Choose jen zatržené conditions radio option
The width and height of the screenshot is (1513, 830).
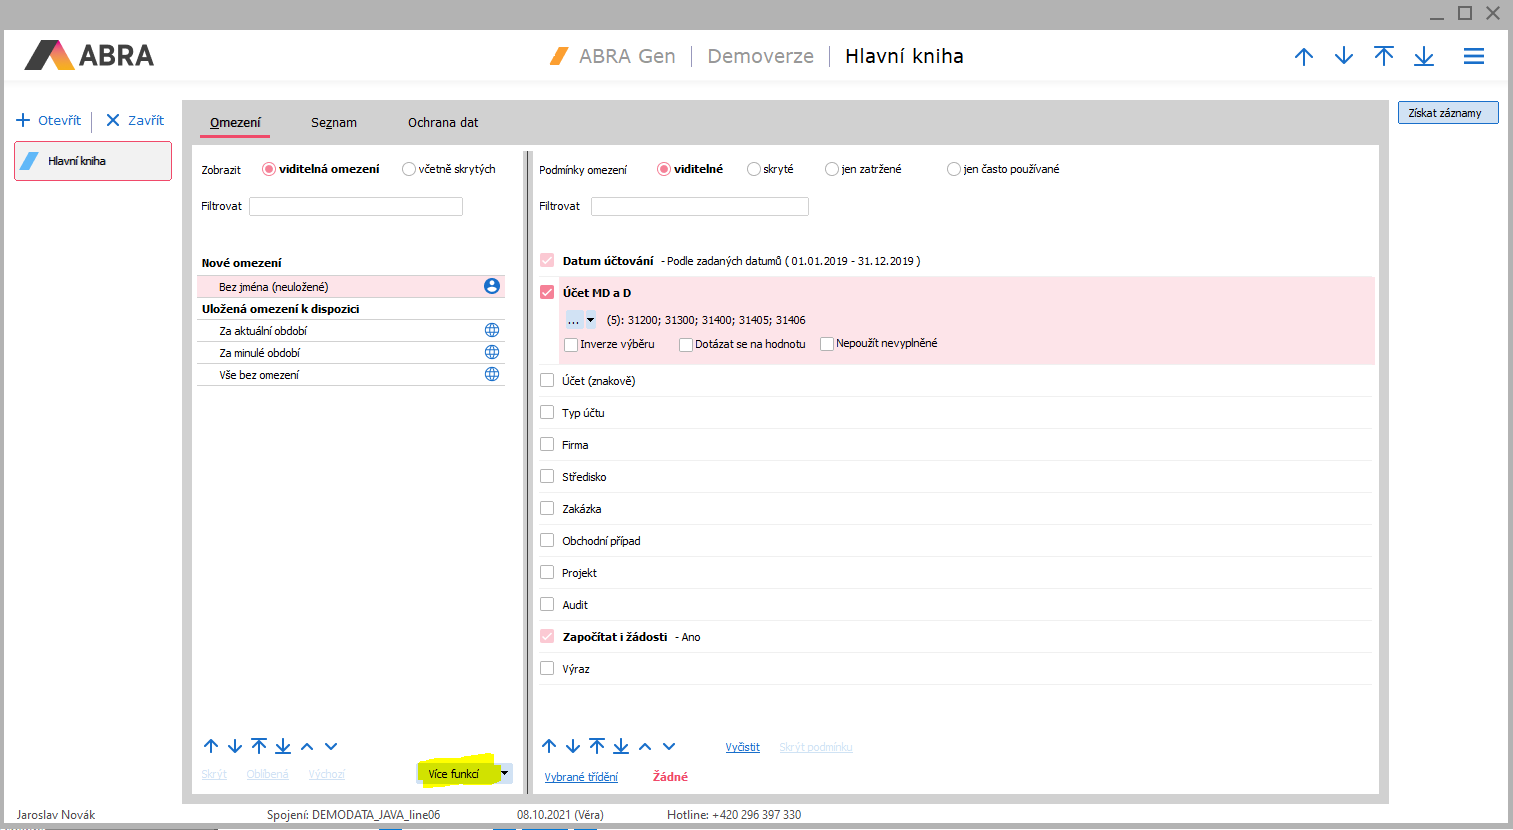pos(832,169)
